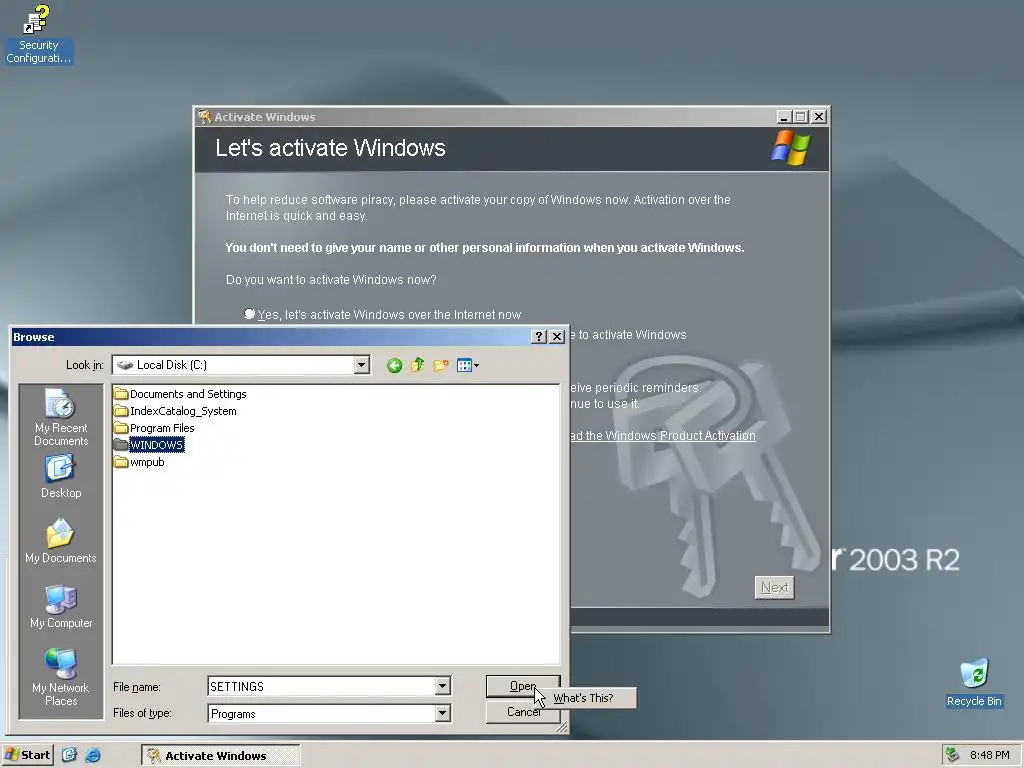
Task: Open the Windows Product Activation link
Action: (x=663, y=436)
